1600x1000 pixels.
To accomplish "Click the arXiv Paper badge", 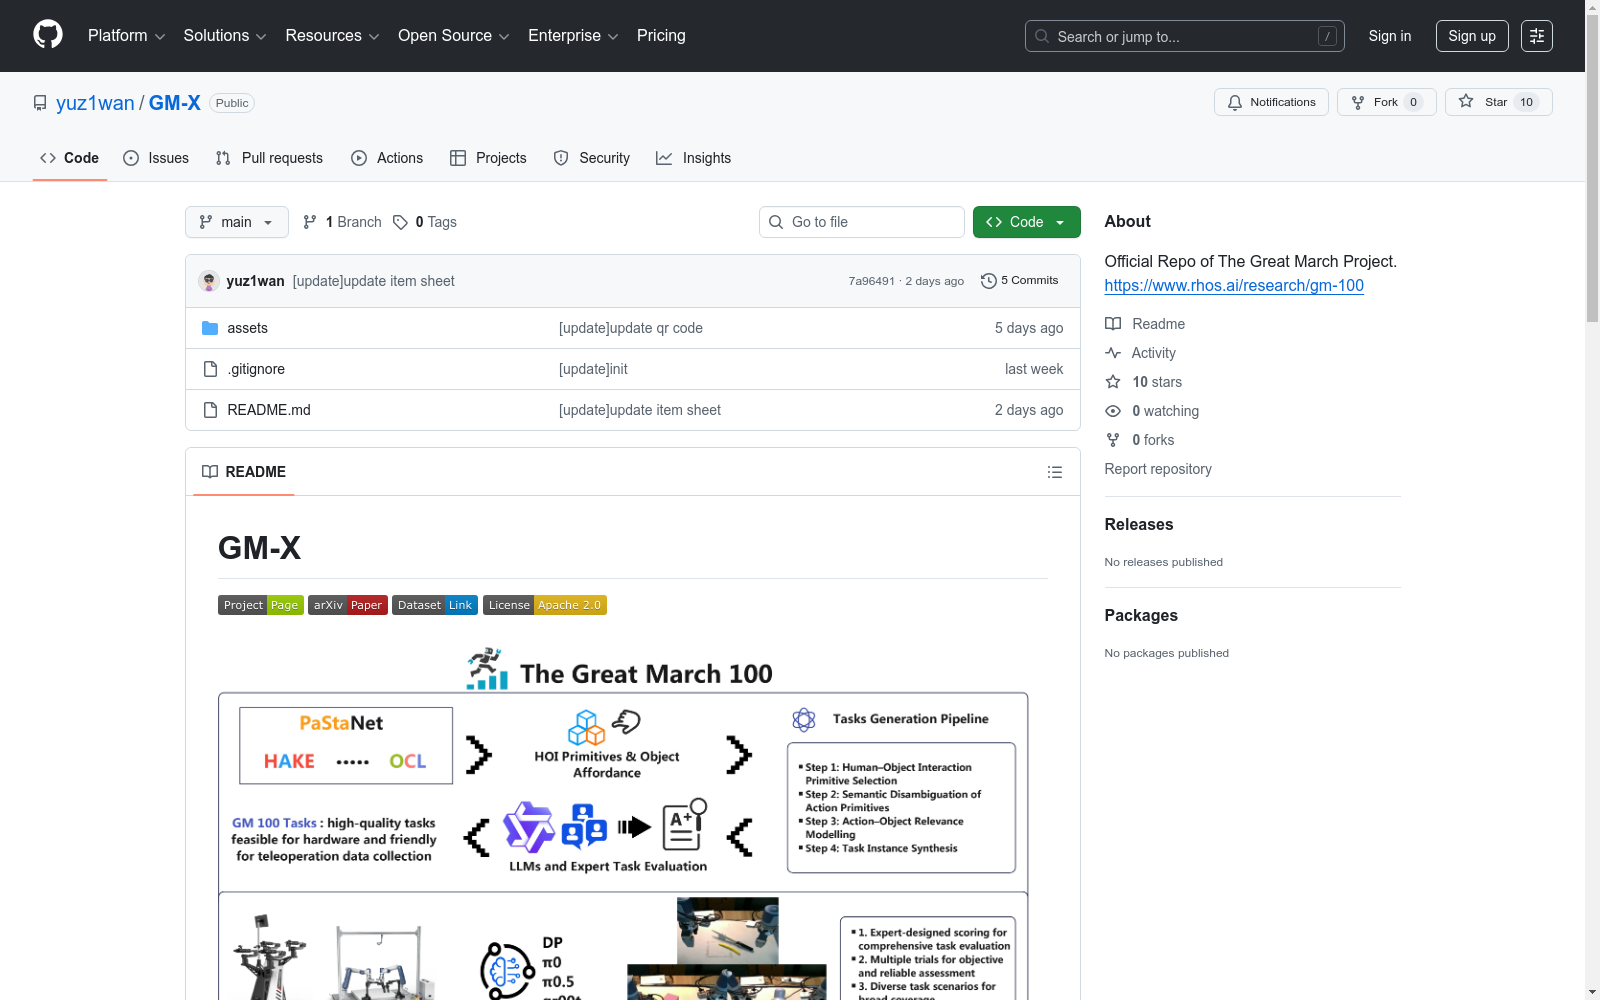I will pos(348,605).
